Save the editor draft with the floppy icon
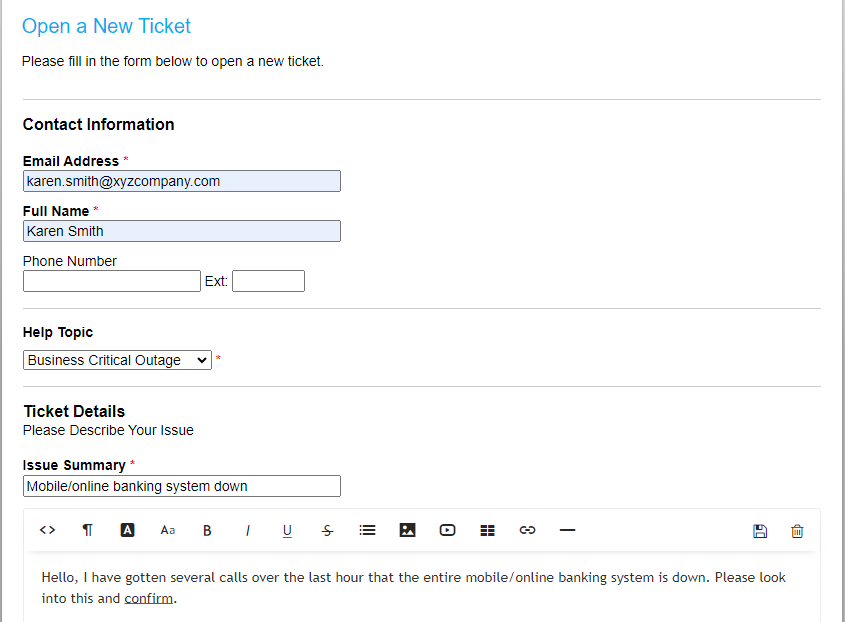This screenshot has width=845, height=622. click(760, 530)
